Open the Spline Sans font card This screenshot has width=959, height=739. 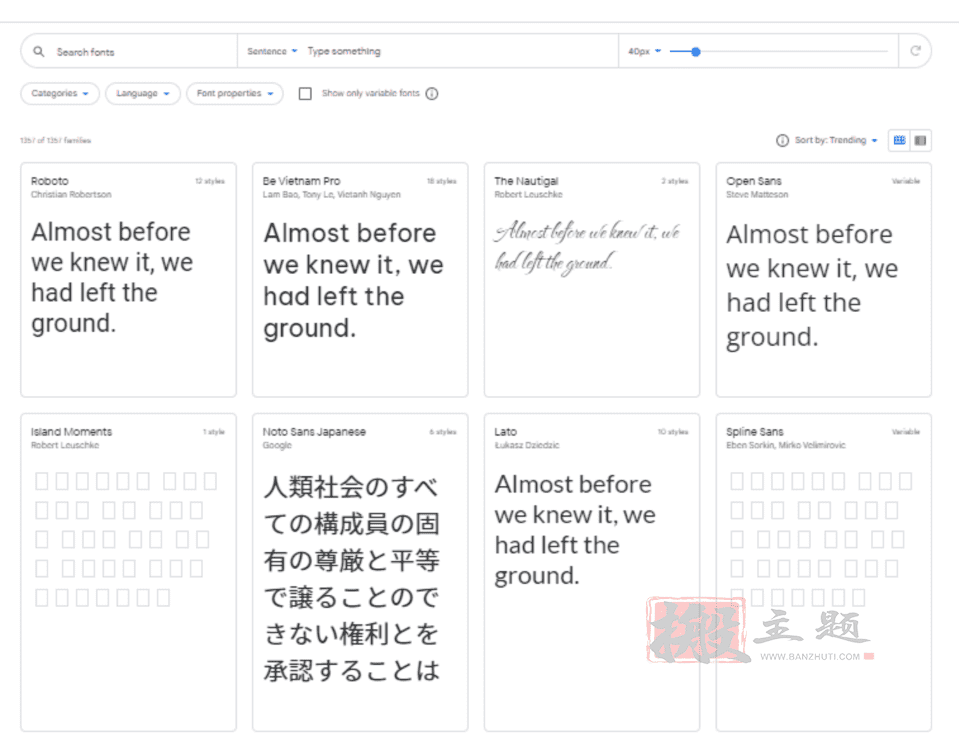(x=824, y=572)
